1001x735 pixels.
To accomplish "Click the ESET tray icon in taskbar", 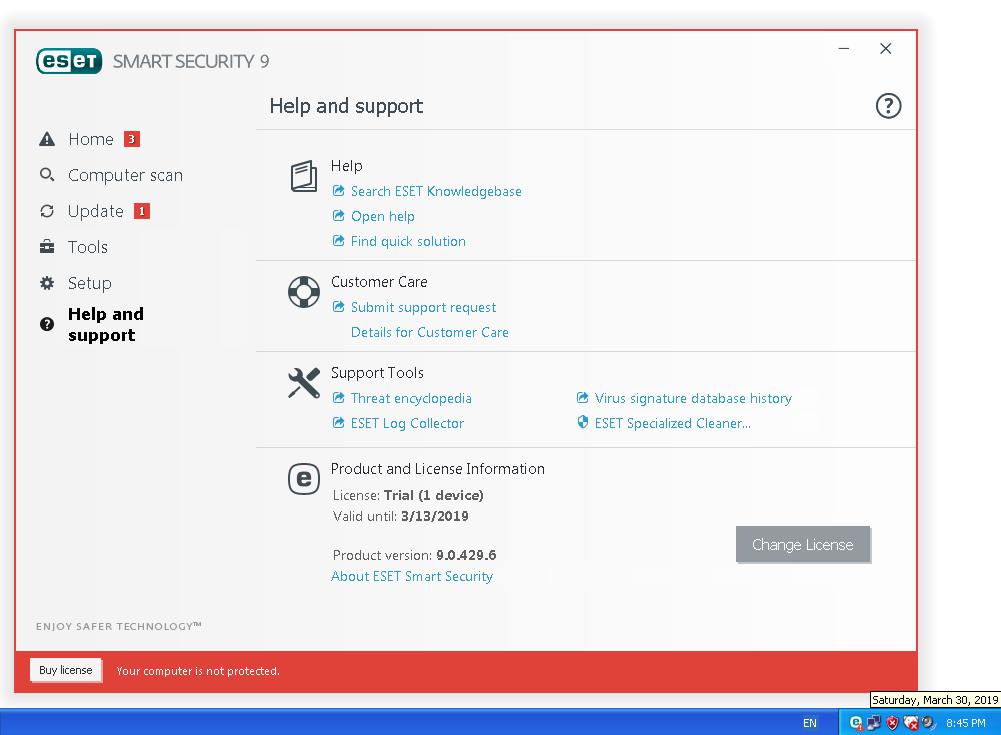I will click(x=855, y=723).
